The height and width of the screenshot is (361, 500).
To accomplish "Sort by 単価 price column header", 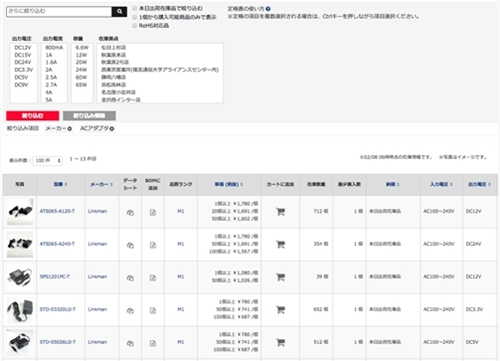I will [229, 184].
